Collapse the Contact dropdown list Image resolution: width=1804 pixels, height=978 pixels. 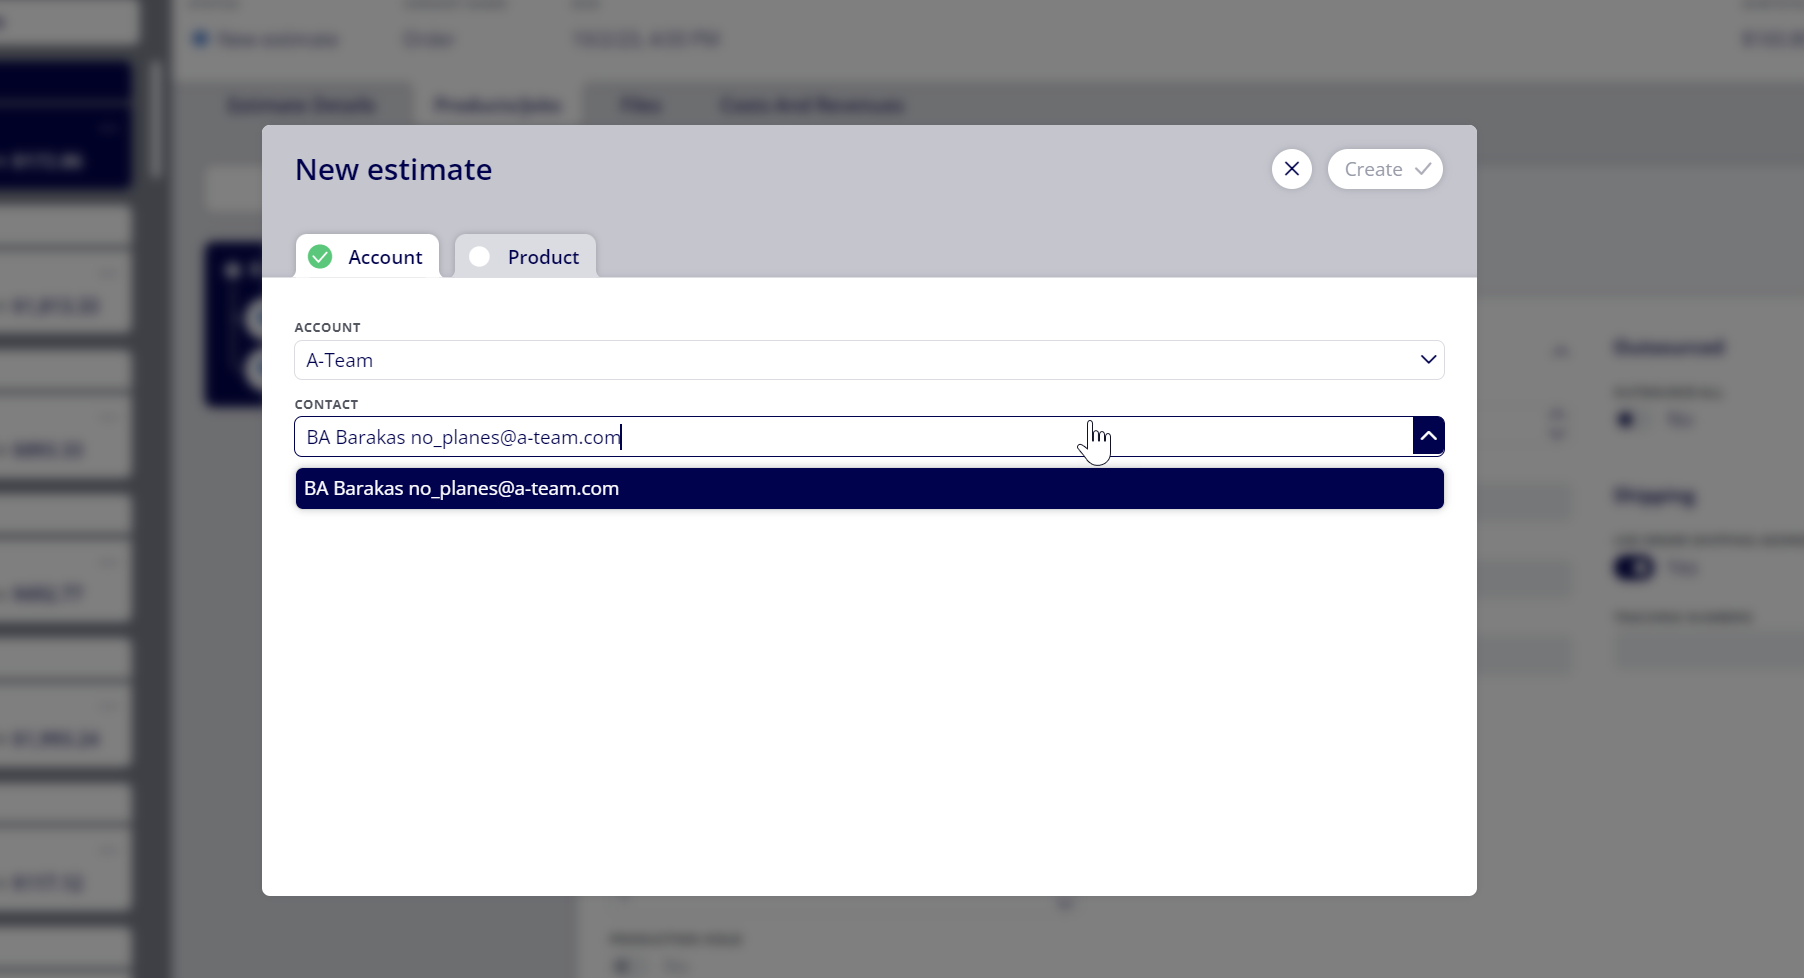[1428, 436]
